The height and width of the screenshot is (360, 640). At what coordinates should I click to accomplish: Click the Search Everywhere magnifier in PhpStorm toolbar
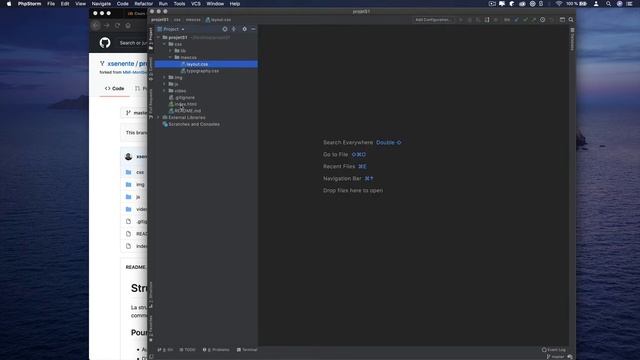pyautogui.click(x=571, y=20)
